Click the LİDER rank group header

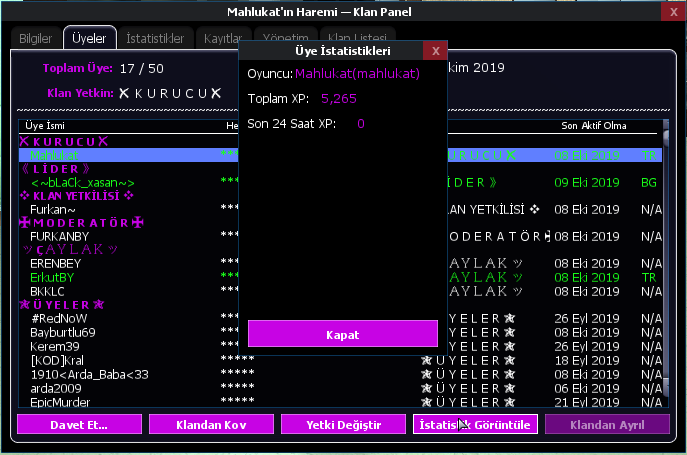coord(56,169)
